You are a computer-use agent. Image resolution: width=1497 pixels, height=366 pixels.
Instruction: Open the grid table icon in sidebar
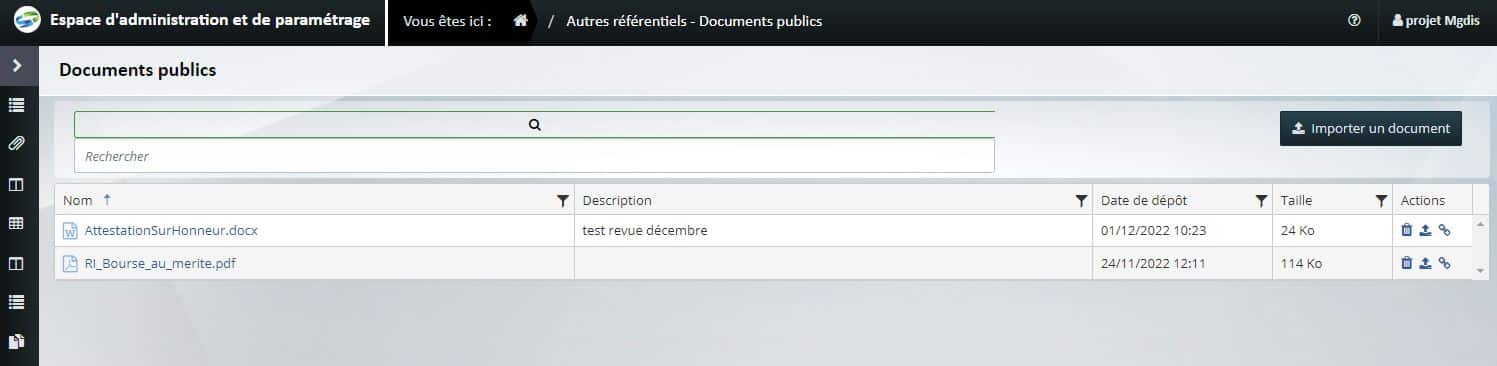tap(17, 223)
